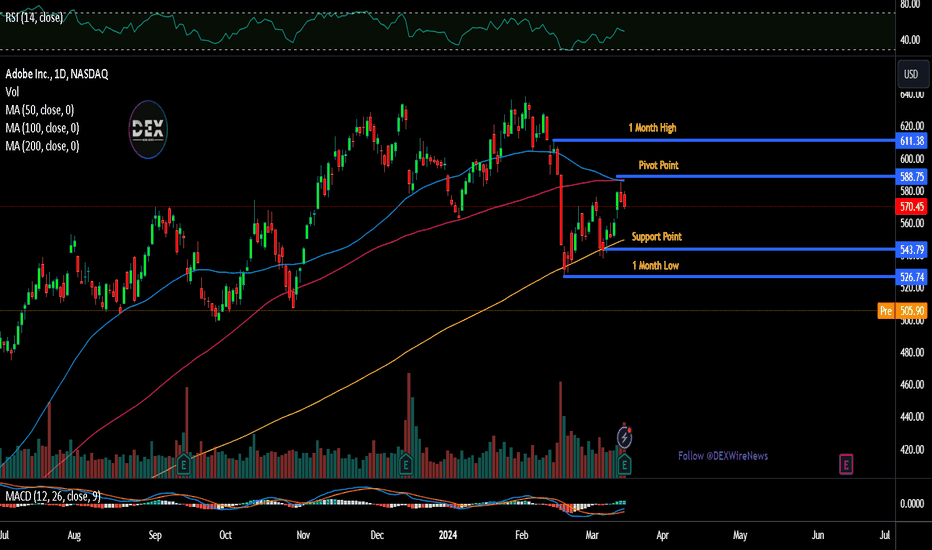
Task: Select the blue 1 Month High horizontal line
Action: point(724,140)
